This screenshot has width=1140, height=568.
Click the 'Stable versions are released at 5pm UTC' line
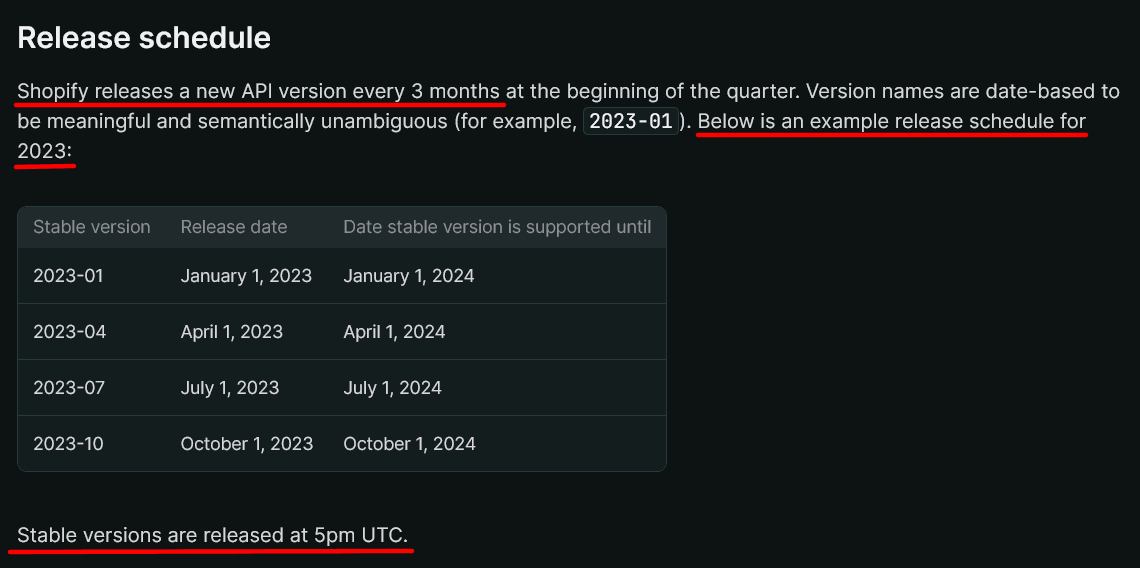point(213,535)
